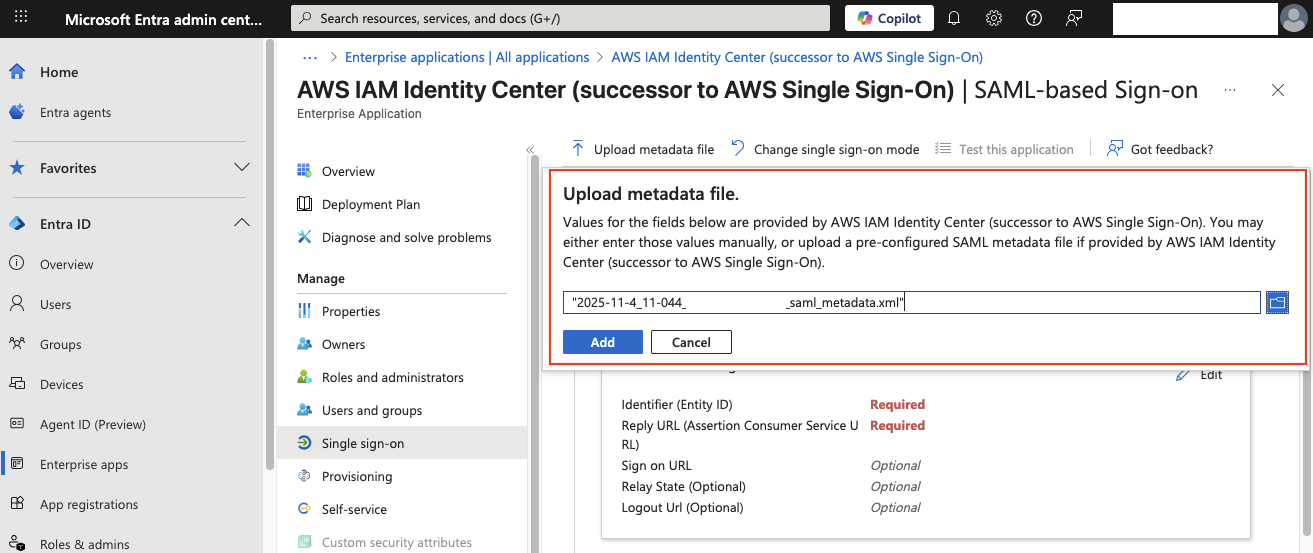The width and height of the screenshot is (1313, 553).
Task: Click Upload metadata file toolbar button
Action: [x=642, y=149]
